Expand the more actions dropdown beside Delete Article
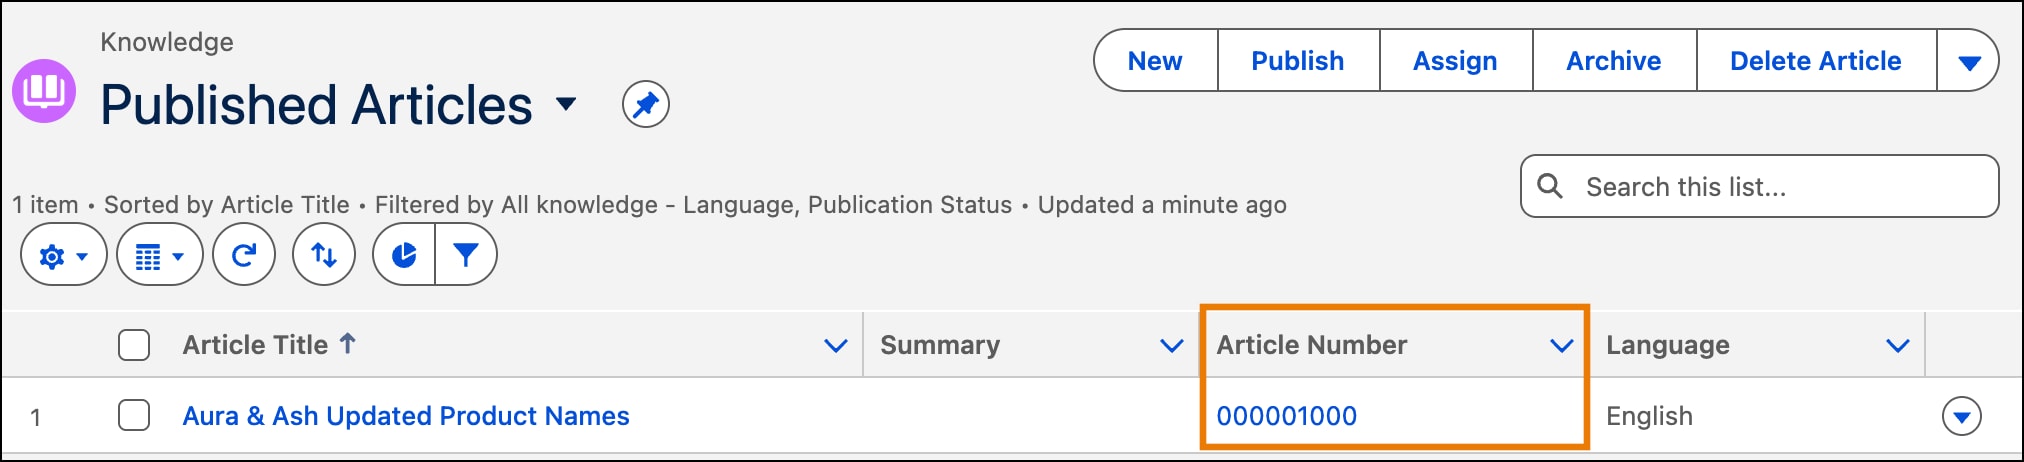Screen dimensions: 2024x462 [1968, 62]
